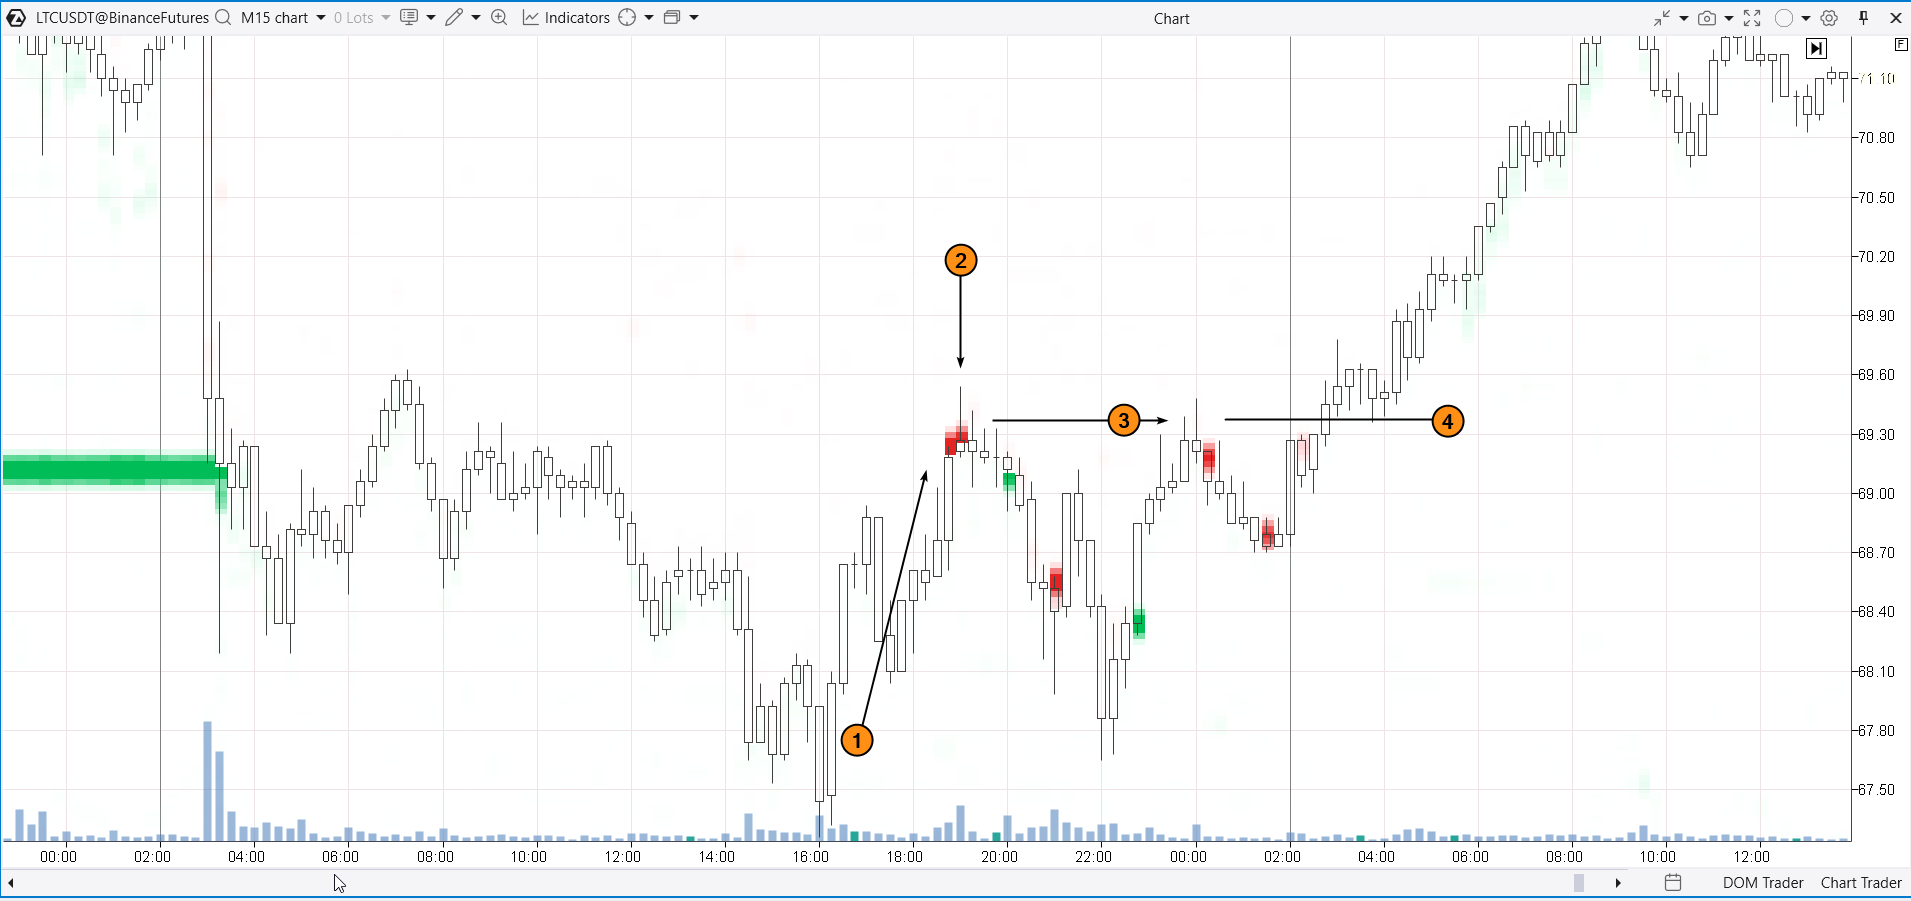
Task: Toggle the pin window icon
Action: point(1864,18)
